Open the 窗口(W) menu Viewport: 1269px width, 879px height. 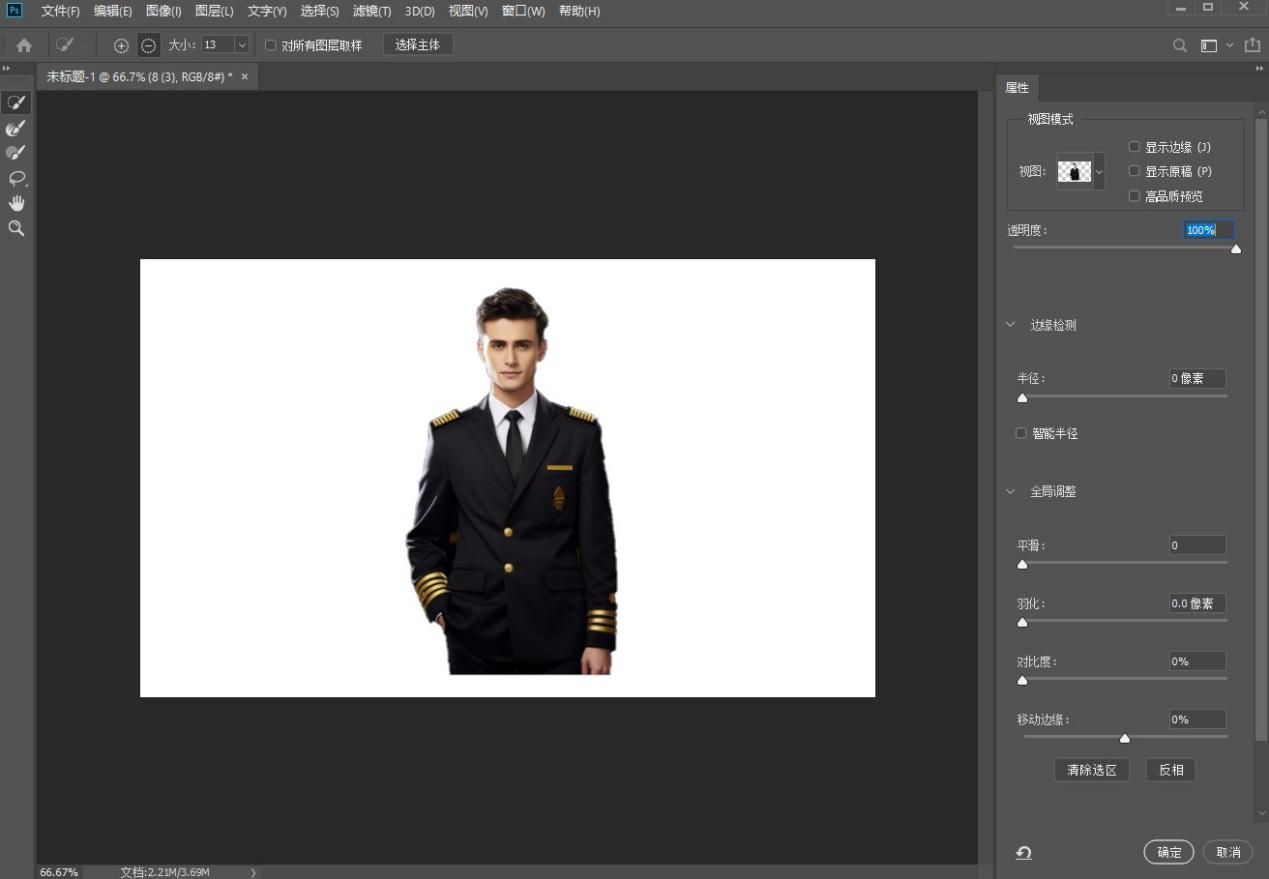[x=523, y=11]
